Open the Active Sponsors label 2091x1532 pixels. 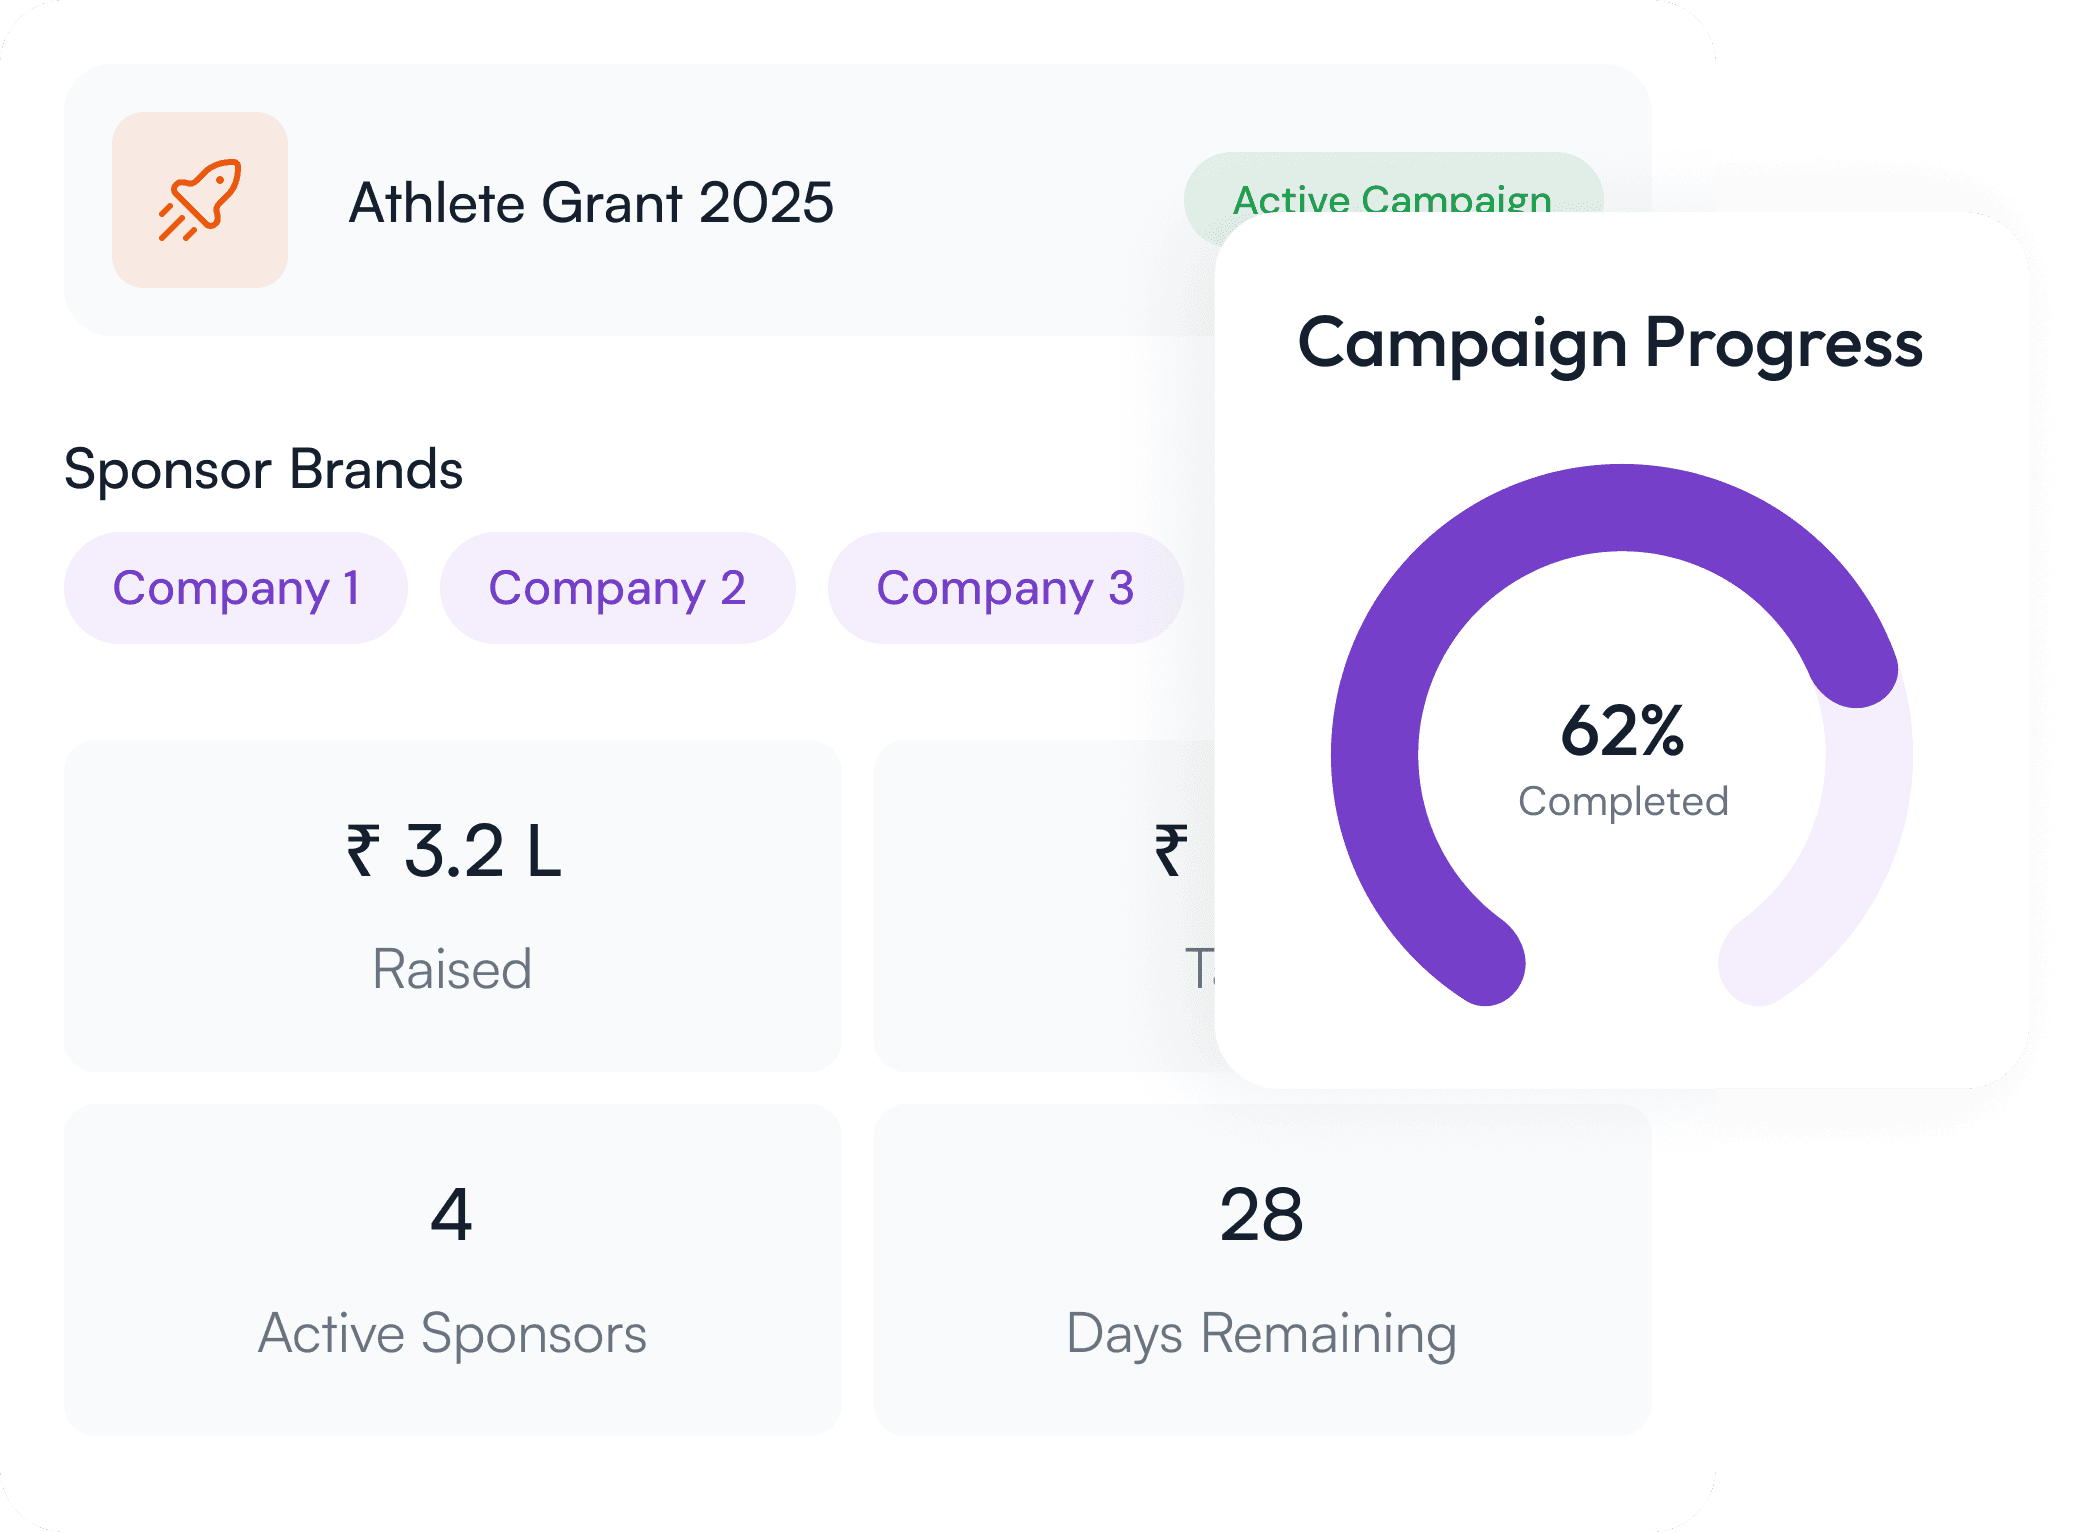click(452, 1333)
